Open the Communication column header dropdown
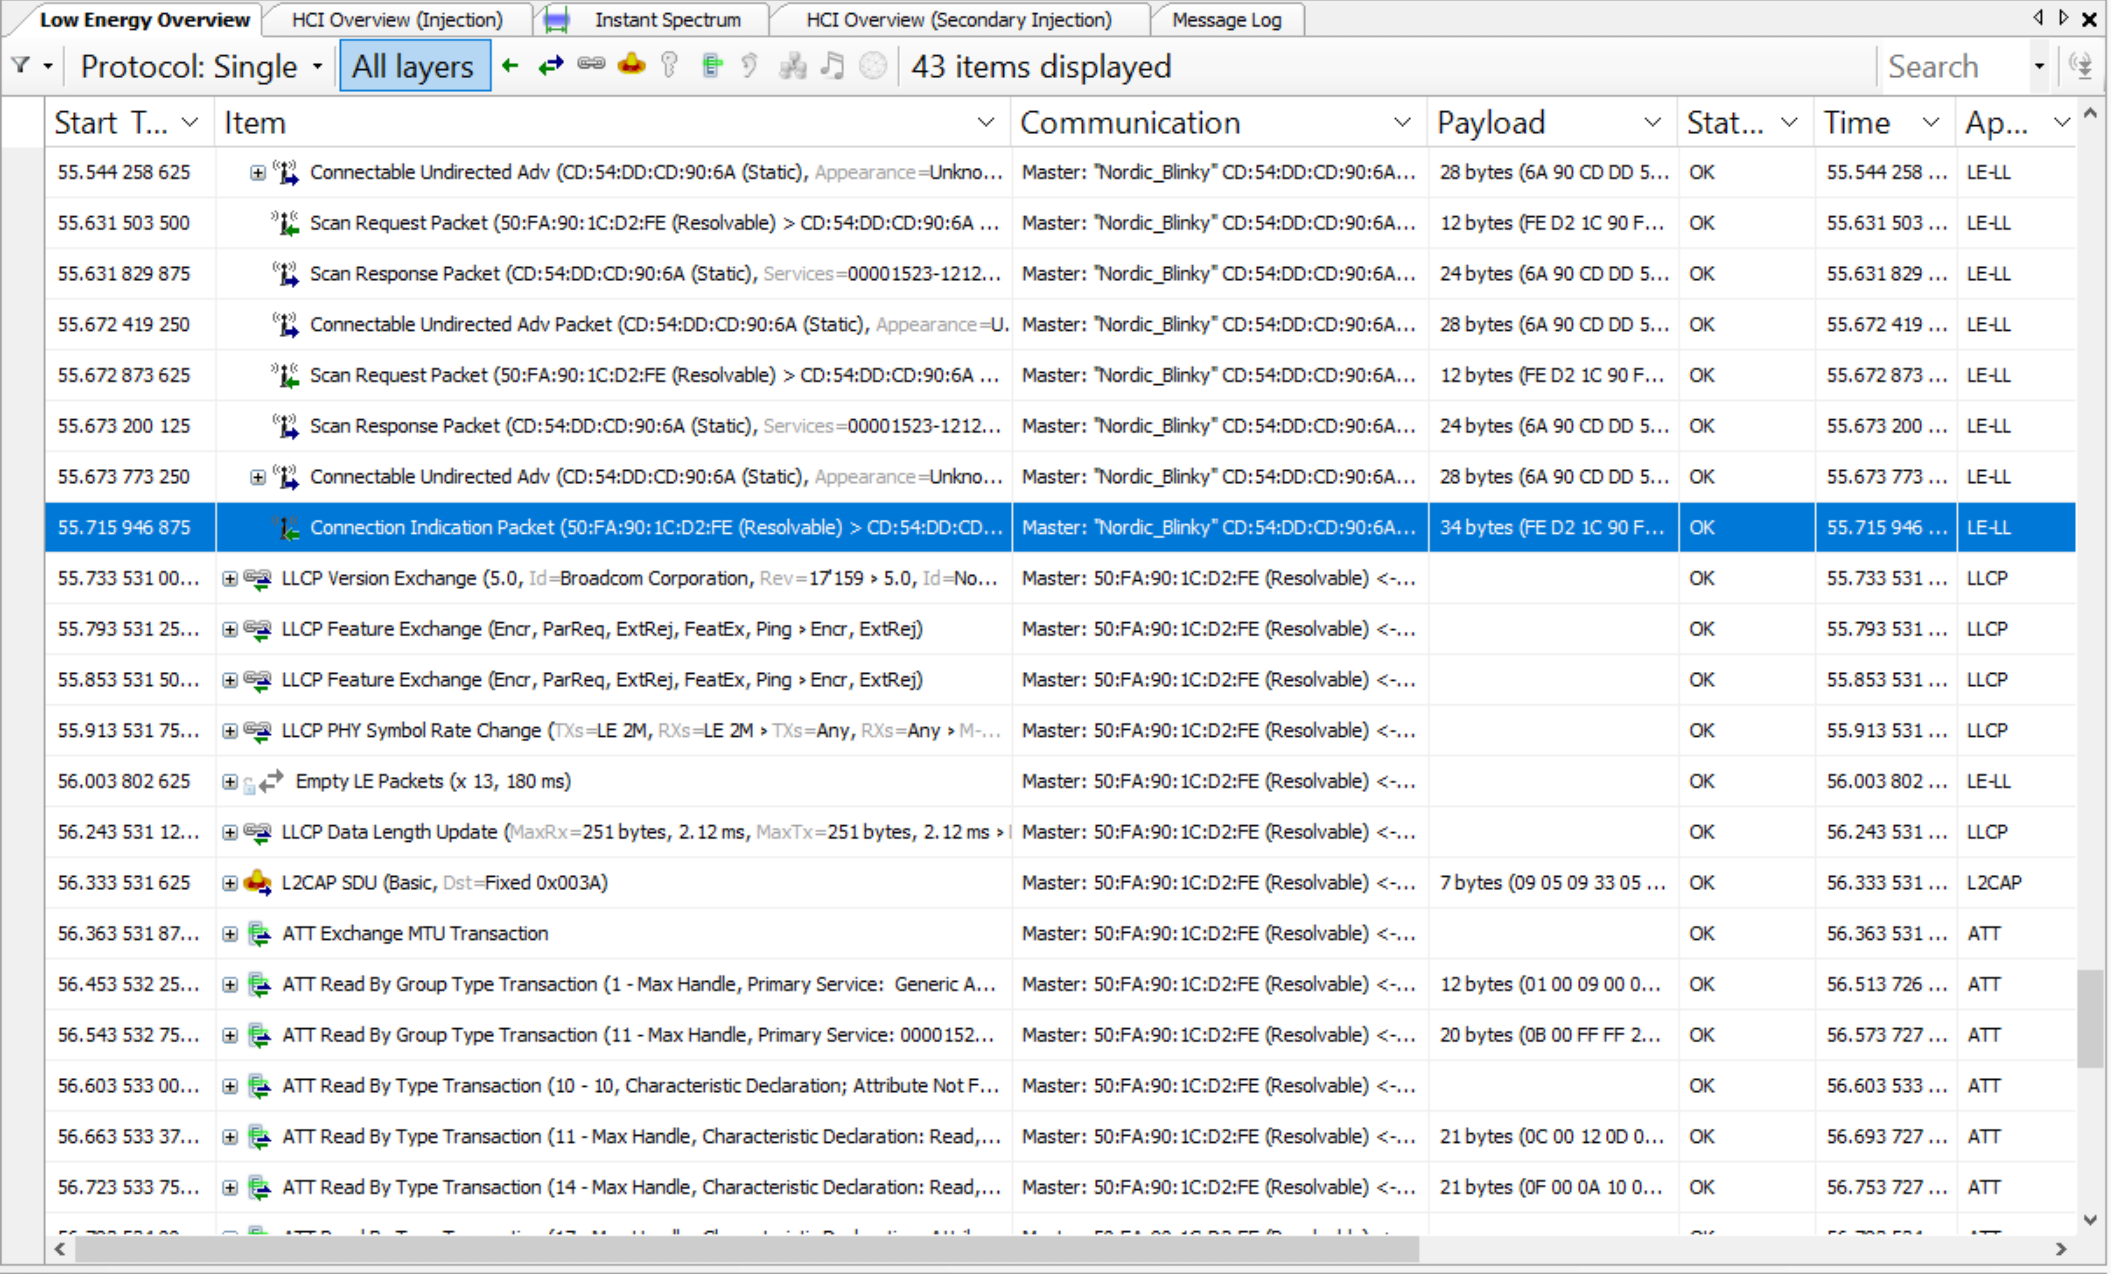The image size is (2111, 1274). point(1400,122)
